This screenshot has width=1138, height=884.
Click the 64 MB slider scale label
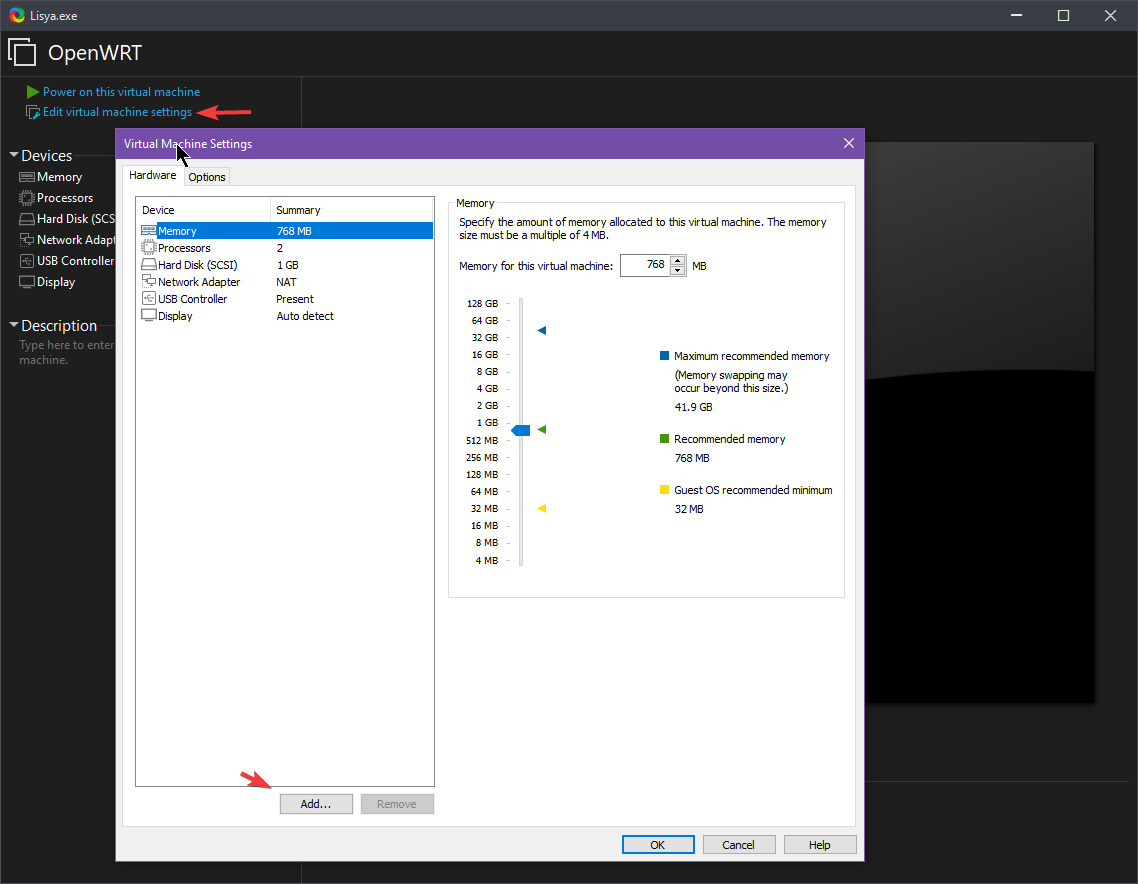(484, 491)
